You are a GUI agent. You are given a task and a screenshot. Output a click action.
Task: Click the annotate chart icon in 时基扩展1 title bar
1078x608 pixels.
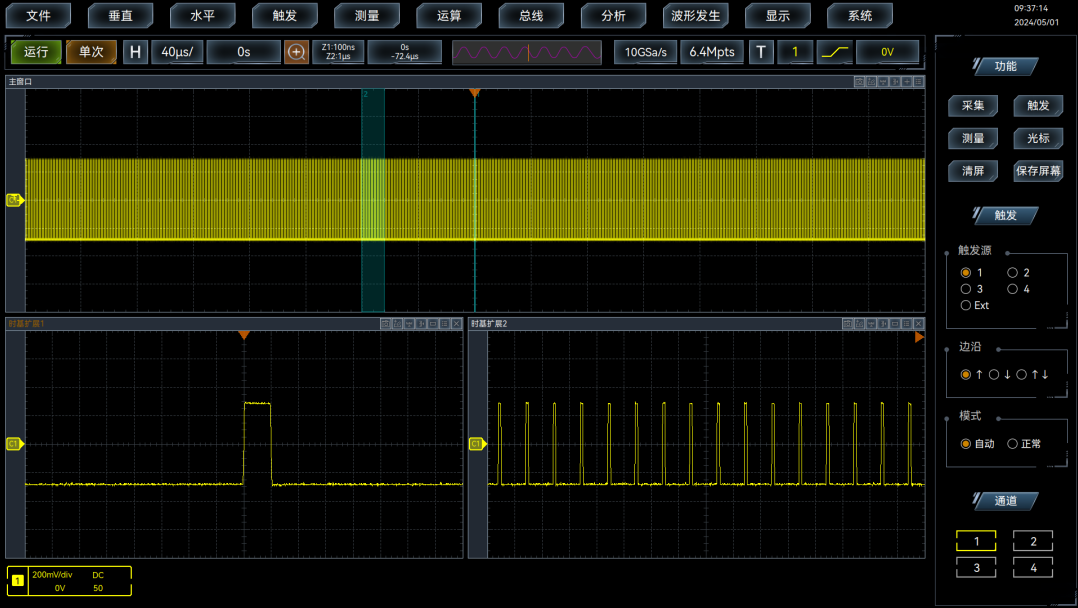(x=397, y=323)
